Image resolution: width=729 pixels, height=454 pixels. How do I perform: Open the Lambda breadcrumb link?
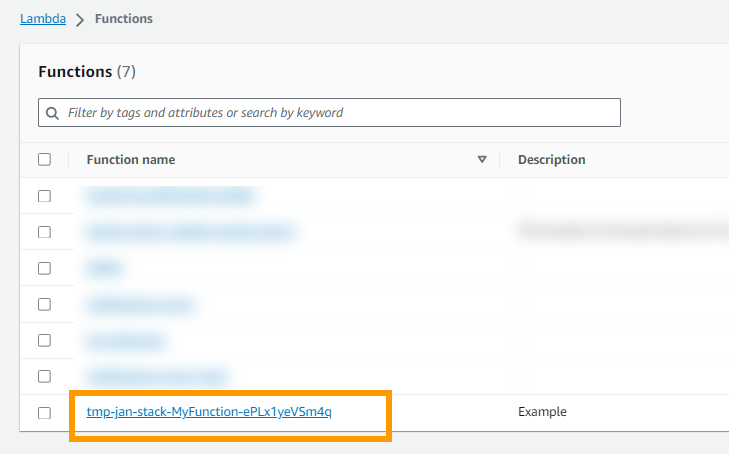(x=43, y=19)
